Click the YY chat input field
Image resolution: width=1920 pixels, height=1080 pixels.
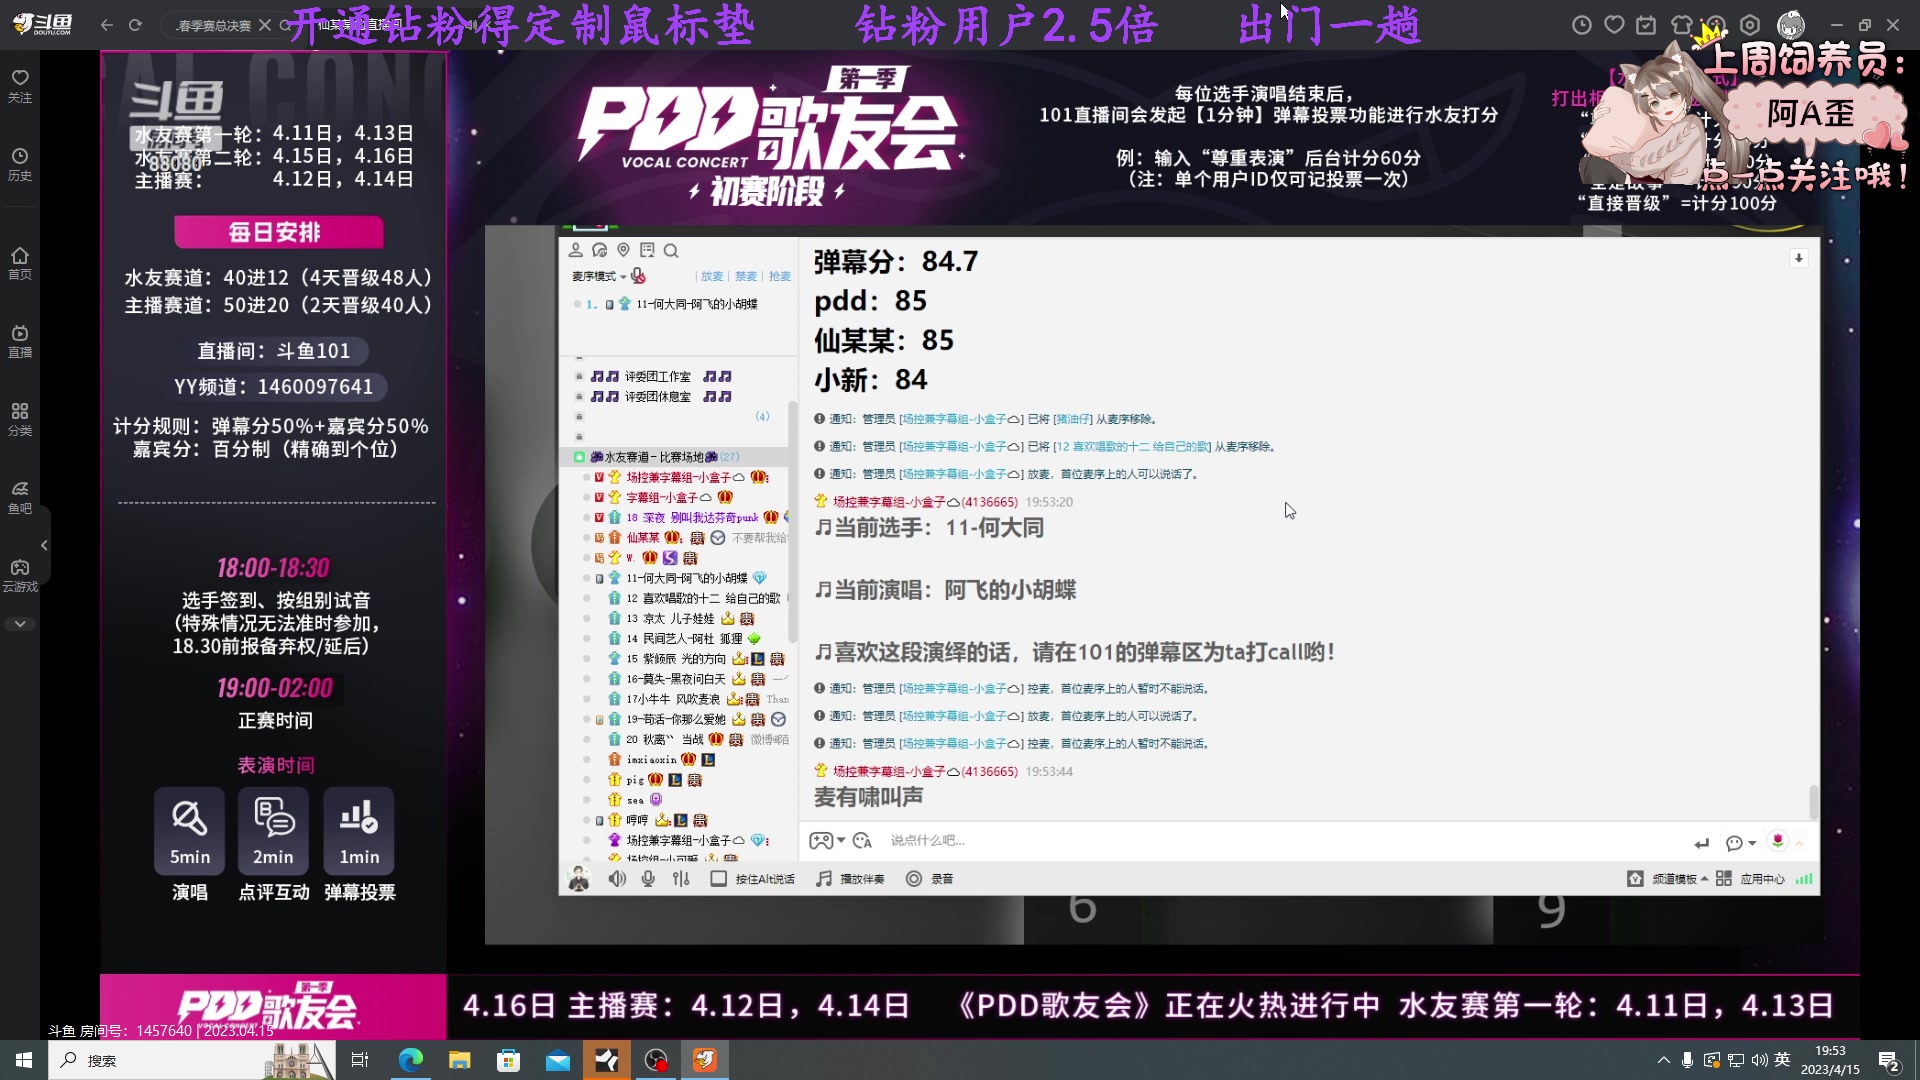click(x=1280, y=841)
